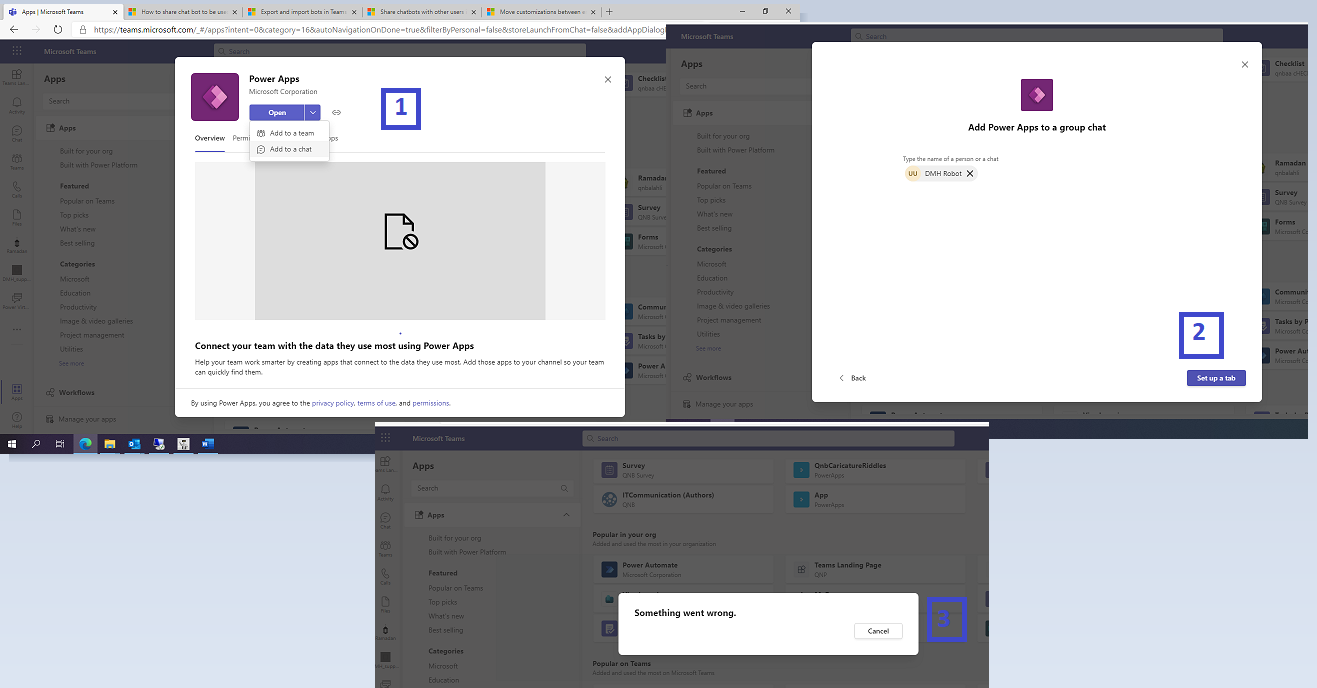Choose Add to a team
Screen dimensions: 1317x688
[x=289, y=133]
